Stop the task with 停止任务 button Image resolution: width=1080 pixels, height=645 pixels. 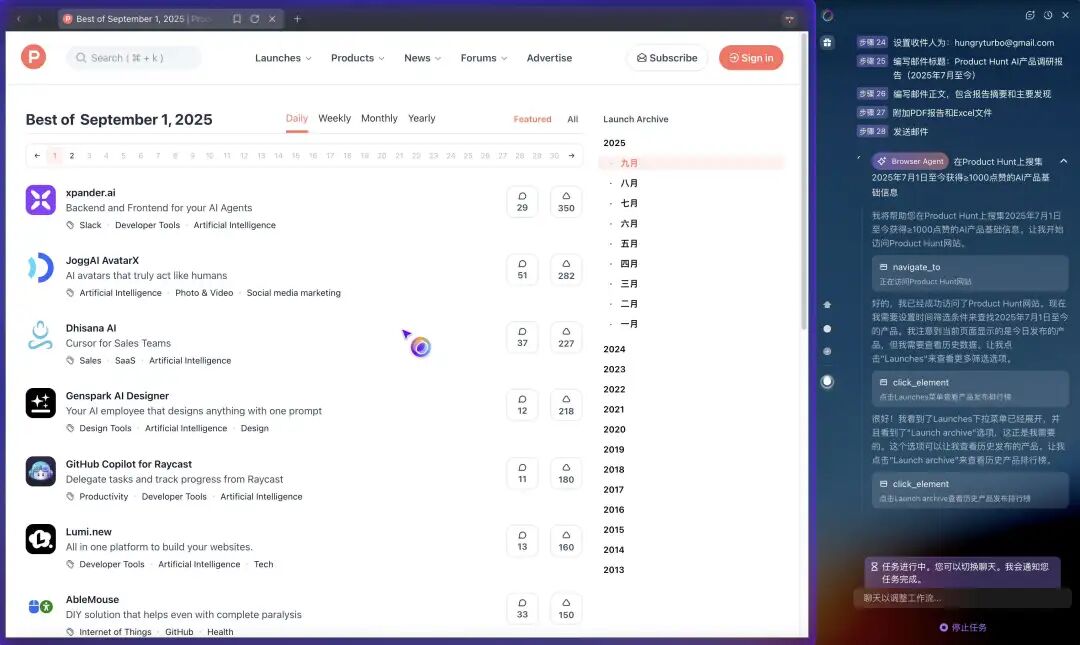963,627
